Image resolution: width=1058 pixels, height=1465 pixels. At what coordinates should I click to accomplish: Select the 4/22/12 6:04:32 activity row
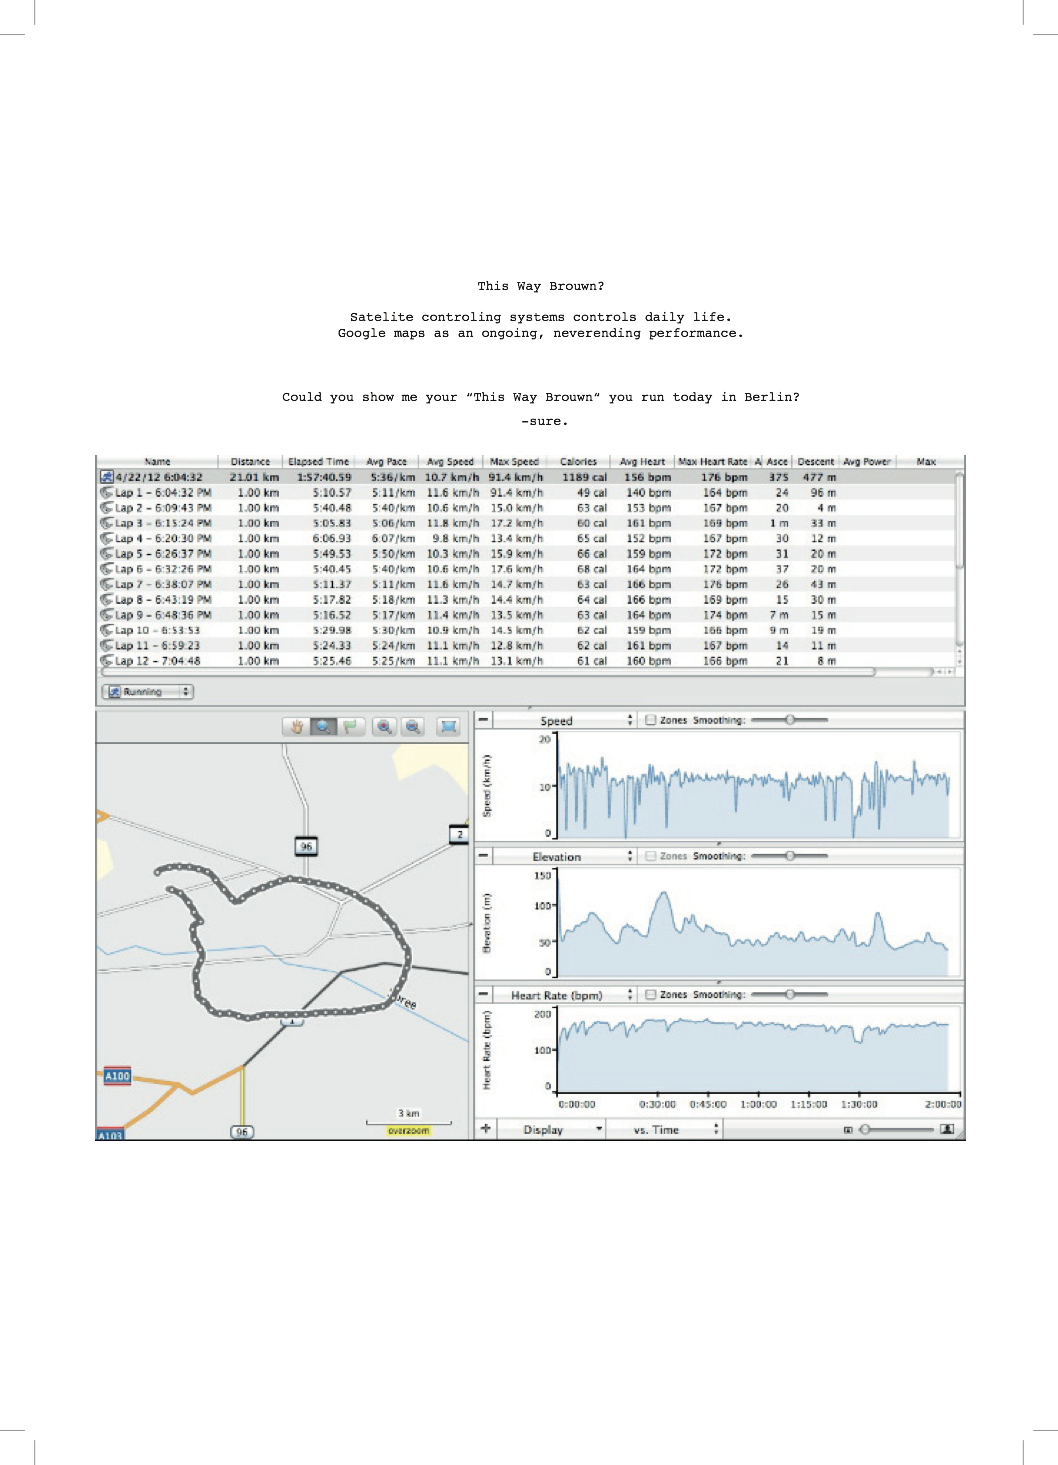tap(526, 477)
